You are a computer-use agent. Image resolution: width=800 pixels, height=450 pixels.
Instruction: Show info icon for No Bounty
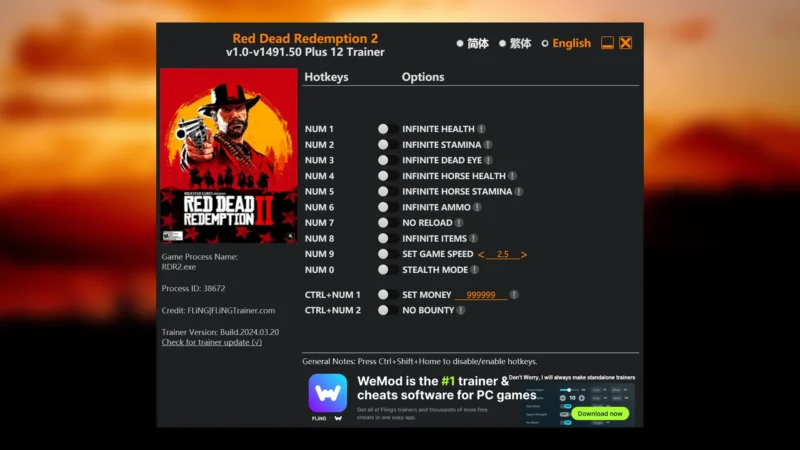(x=461, y=310)
